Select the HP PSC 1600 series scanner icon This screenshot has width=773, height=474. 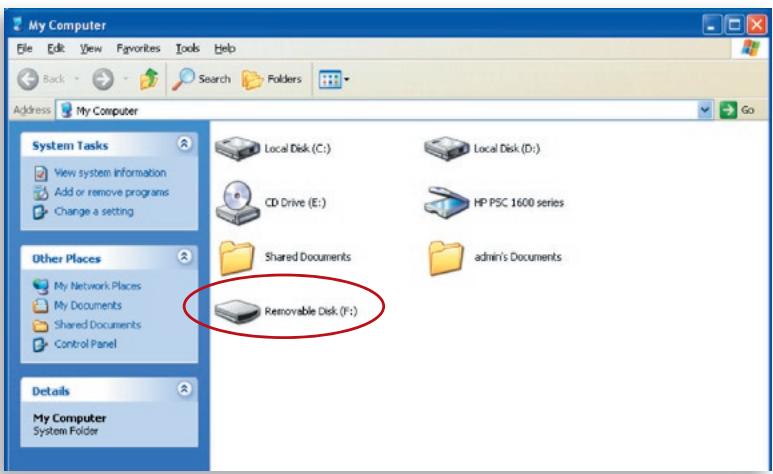[x=446, y=202]
